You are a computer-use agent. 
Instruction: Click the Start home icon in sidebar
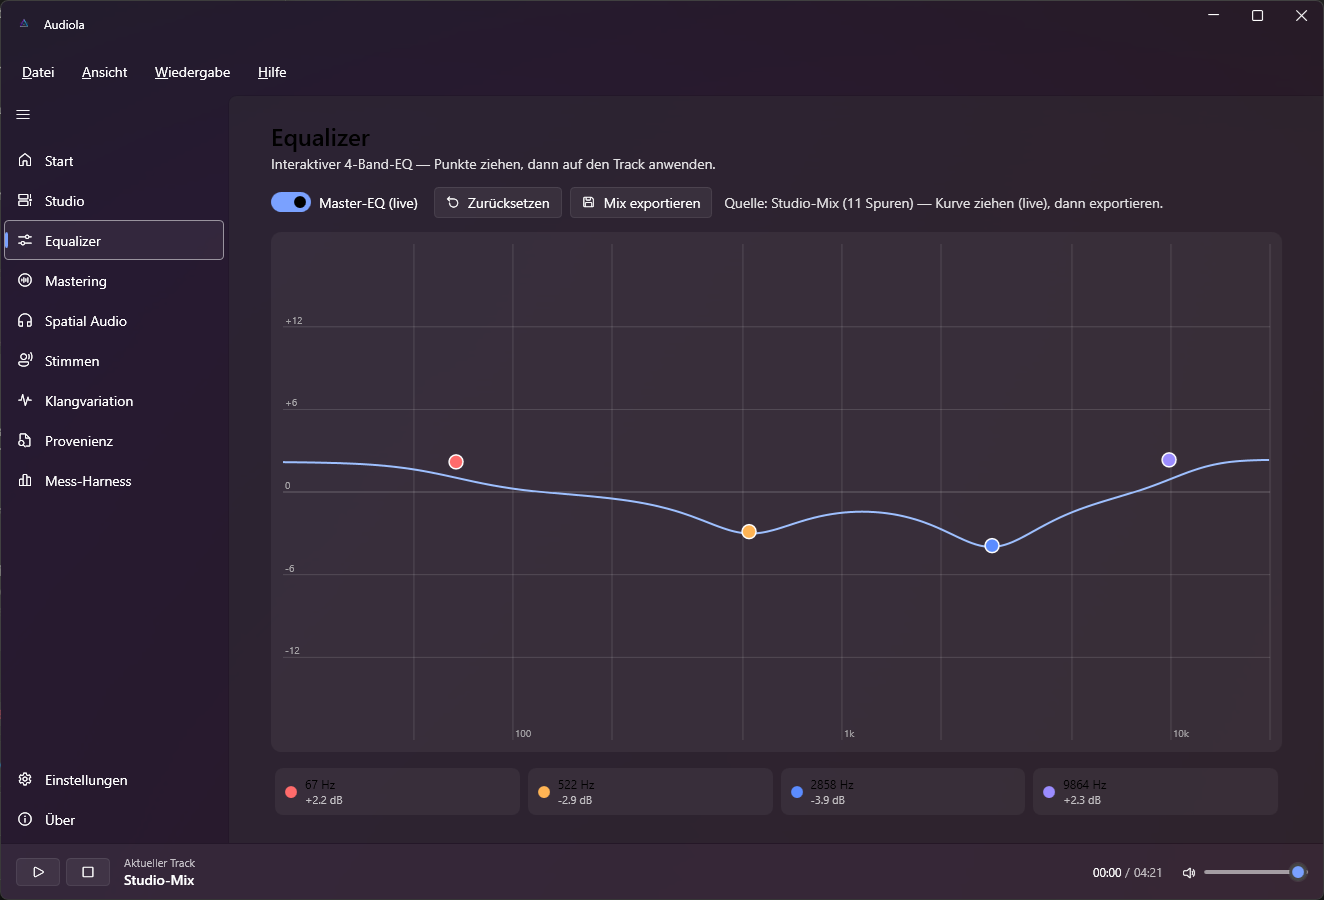coord(25,161)
